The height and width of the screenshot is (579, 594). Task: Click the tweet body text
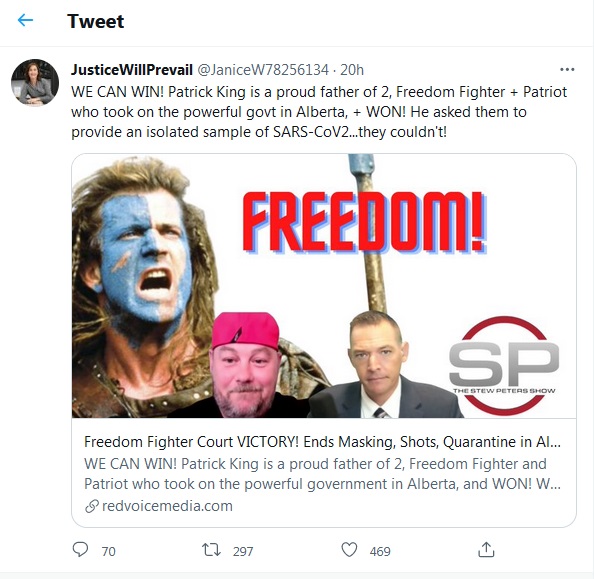(x=319, y=112)
